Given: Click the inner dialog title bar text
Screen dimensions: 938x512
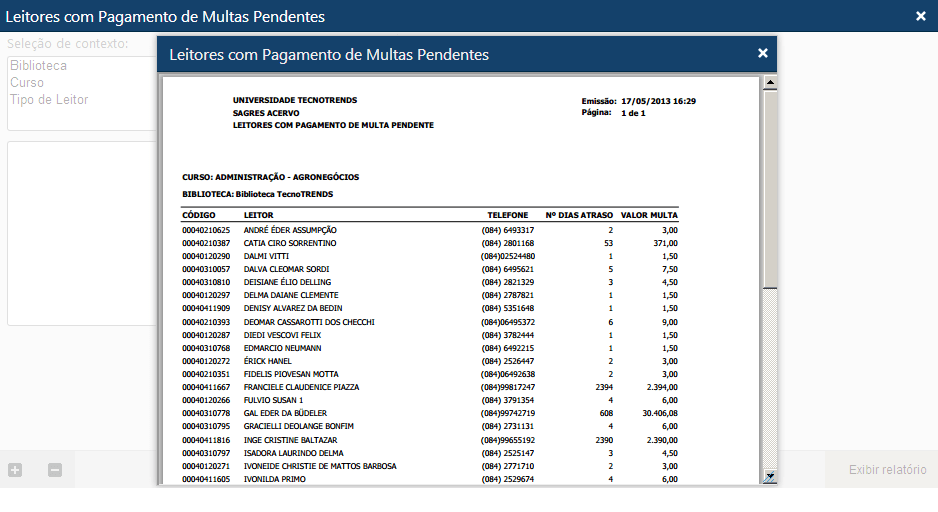Looking at the screenshot, I should coord(329,54).
